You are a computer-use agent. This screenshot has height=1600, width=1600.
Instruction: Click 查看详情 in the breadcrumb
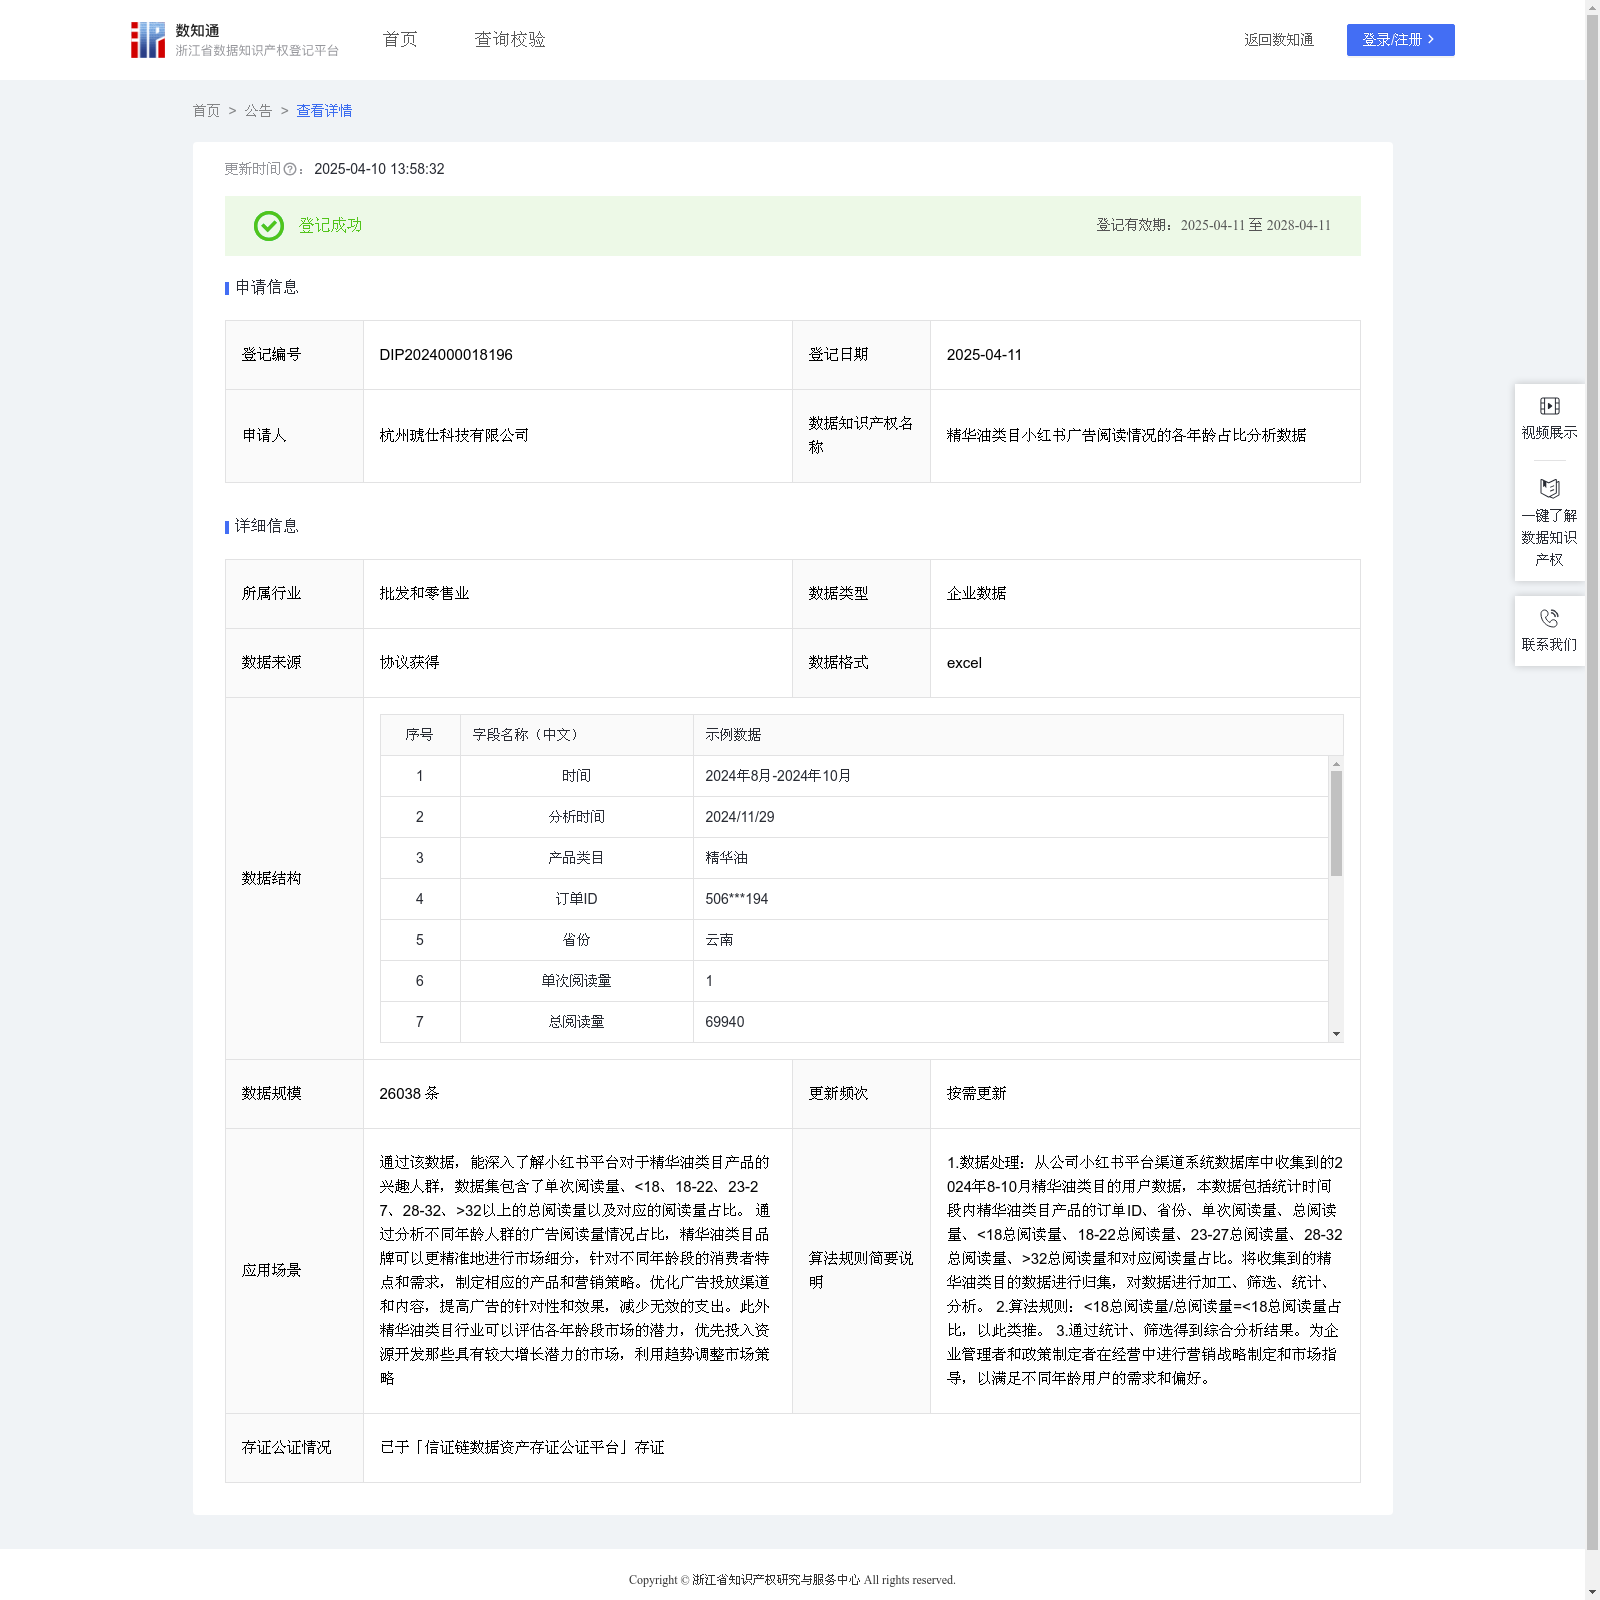[324, 111]
